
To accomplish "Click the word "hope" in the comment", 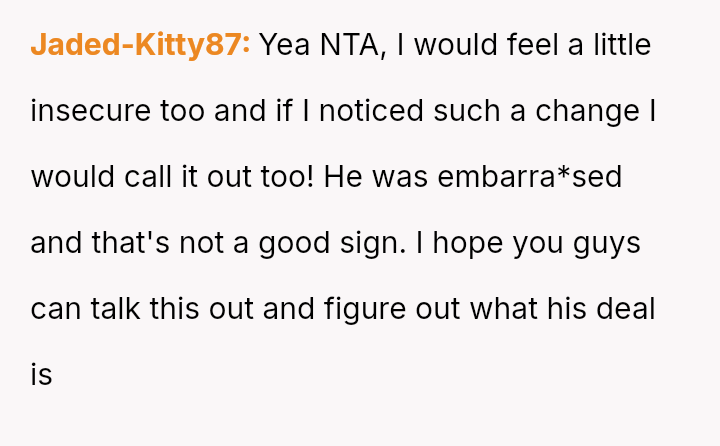I will pos(468,243).
